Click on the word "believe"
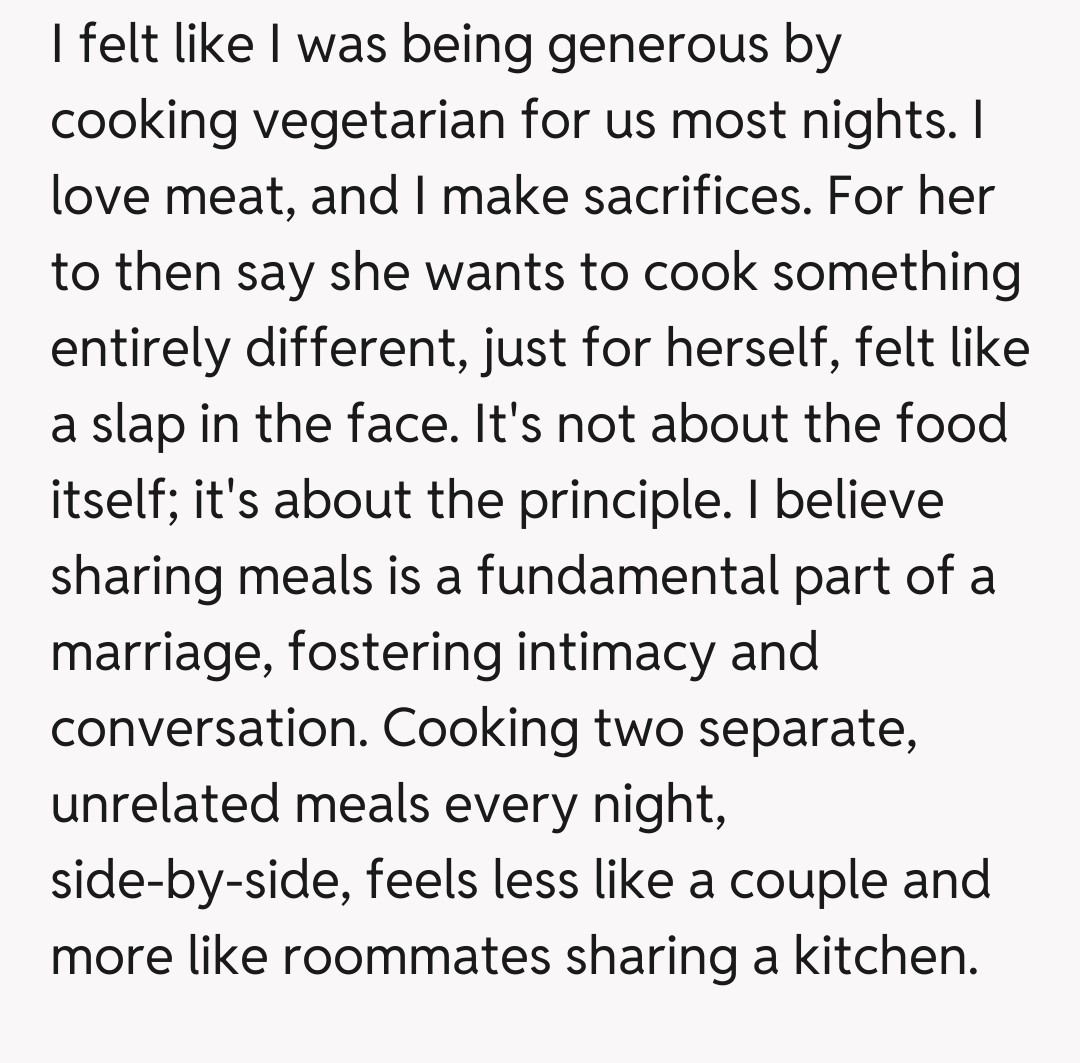The width and height of the screenshot is (1080, 1063). [x=858, y=501]
